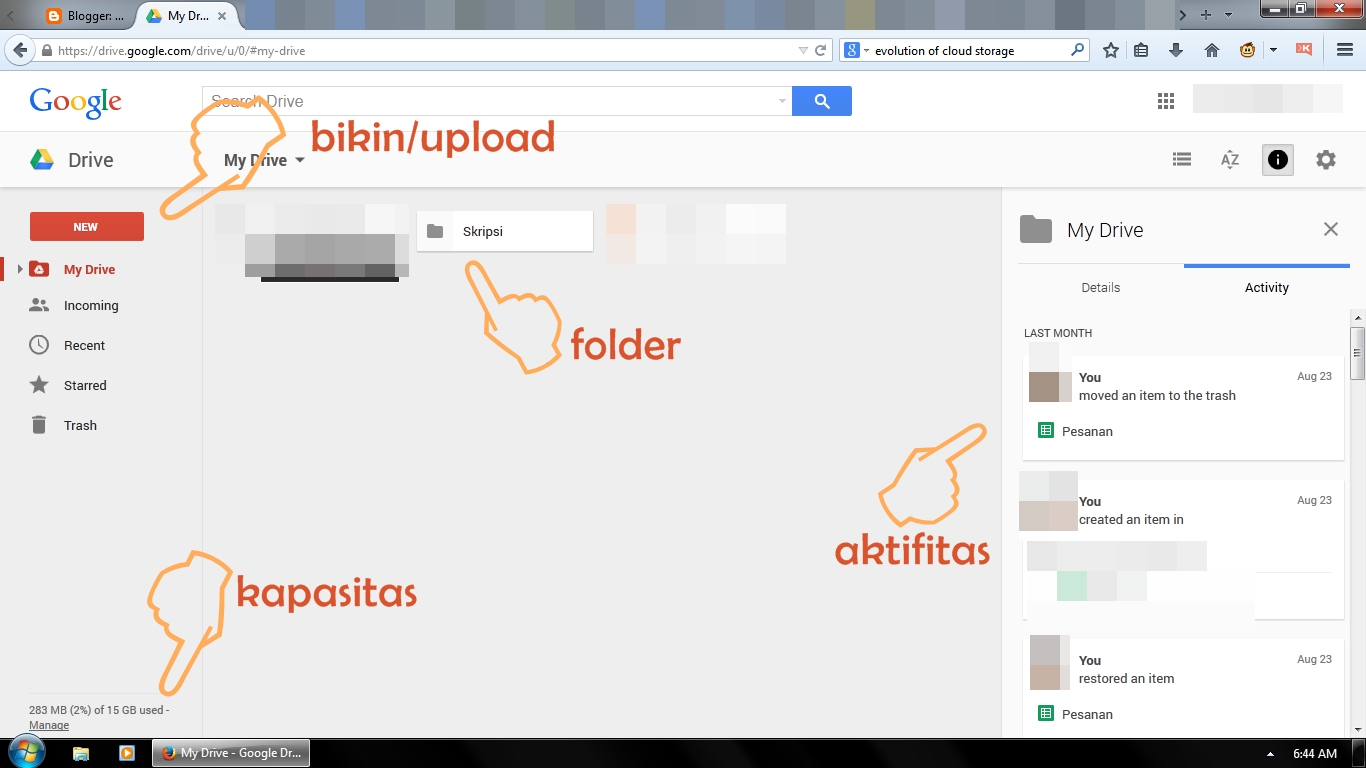Click the Drive logo icon

[x=41, y=160]
